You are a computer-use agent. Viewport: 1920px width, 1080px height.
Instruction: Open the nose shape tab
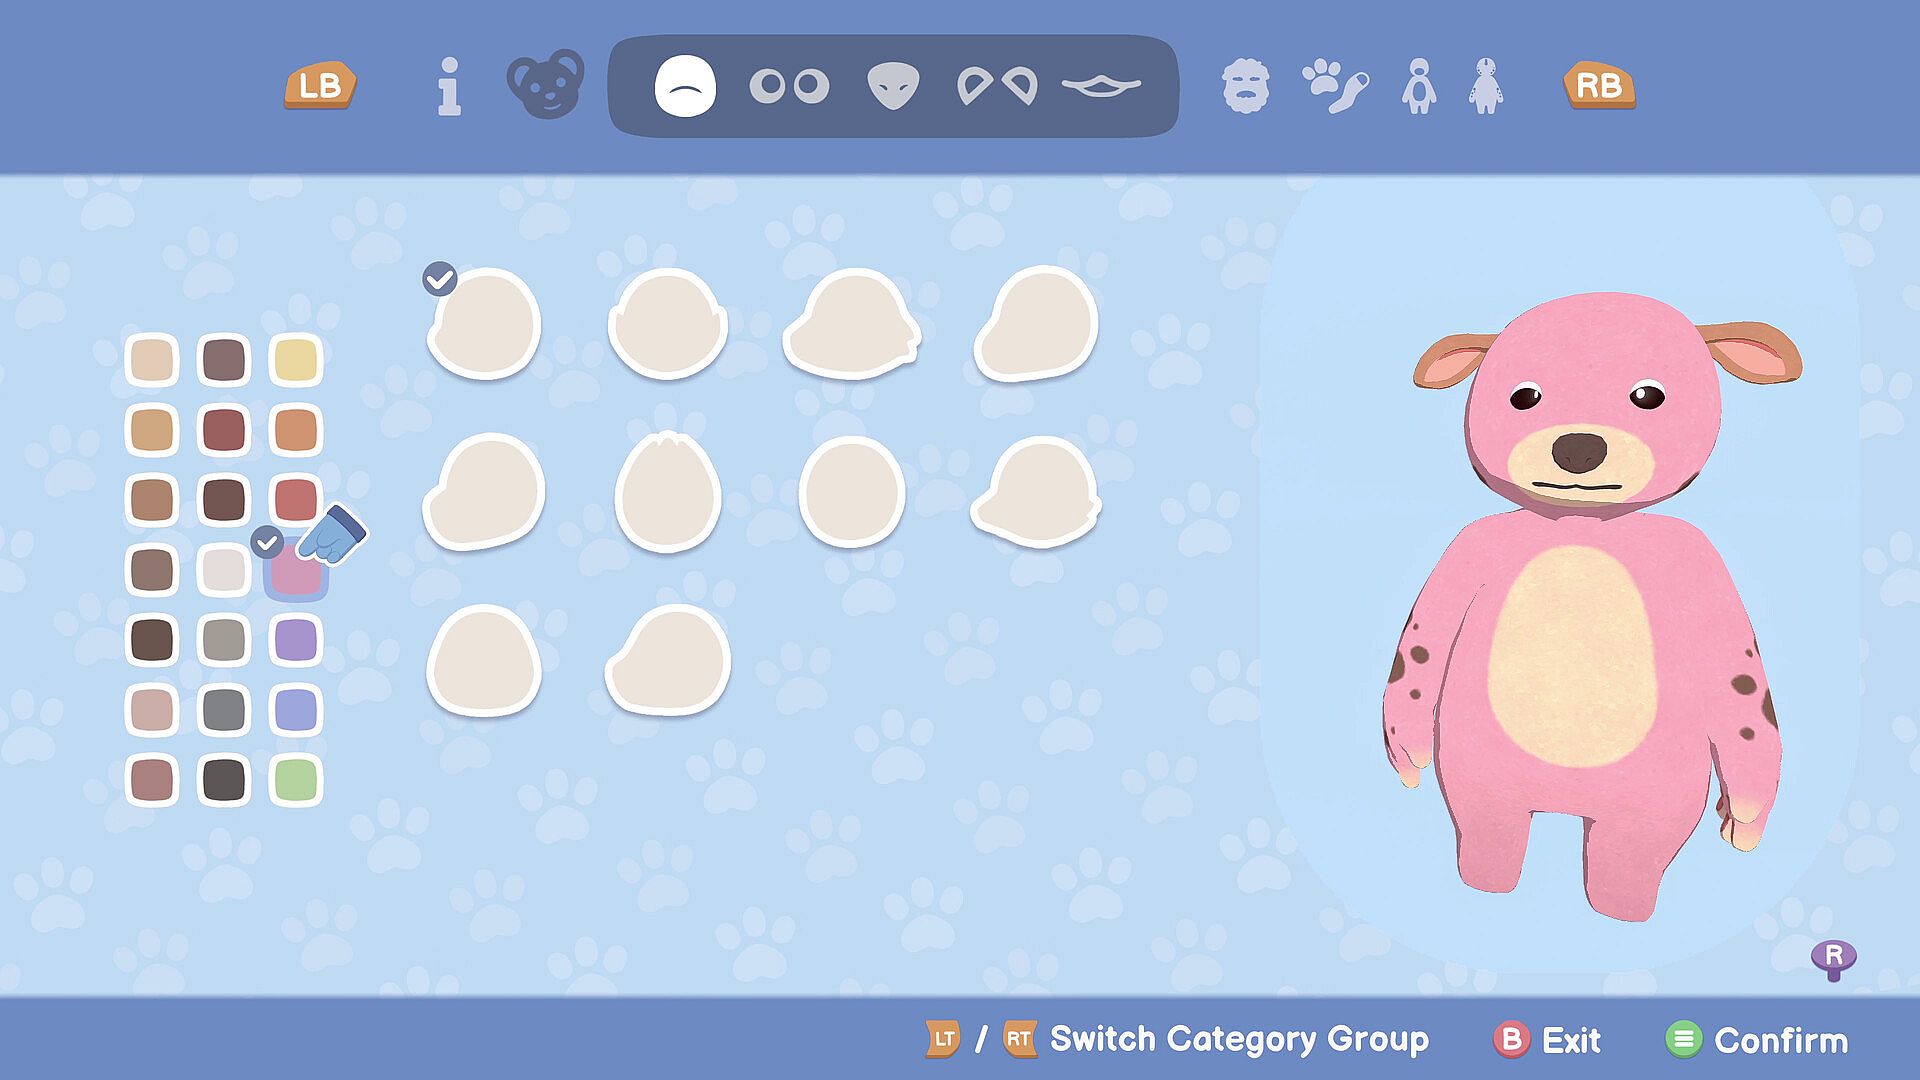893,86
